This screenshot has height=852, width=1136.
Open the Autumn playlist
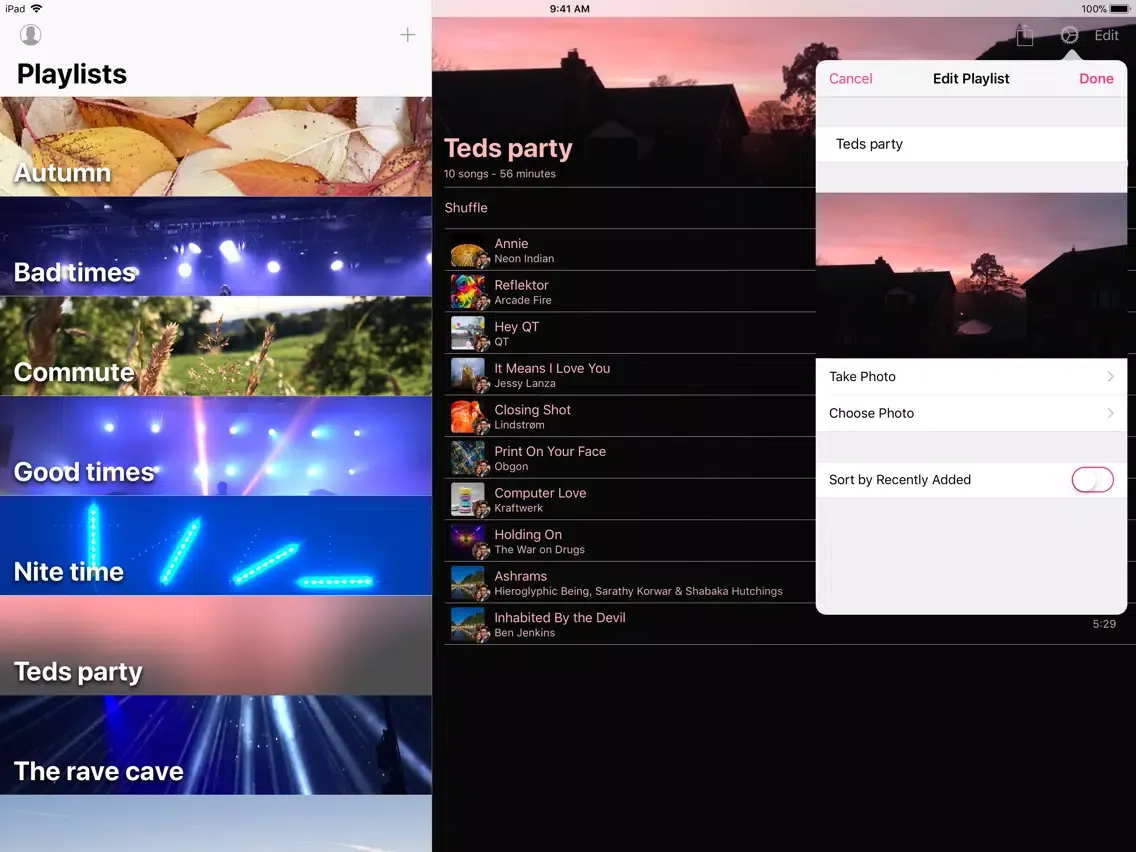tap(216, 146)
